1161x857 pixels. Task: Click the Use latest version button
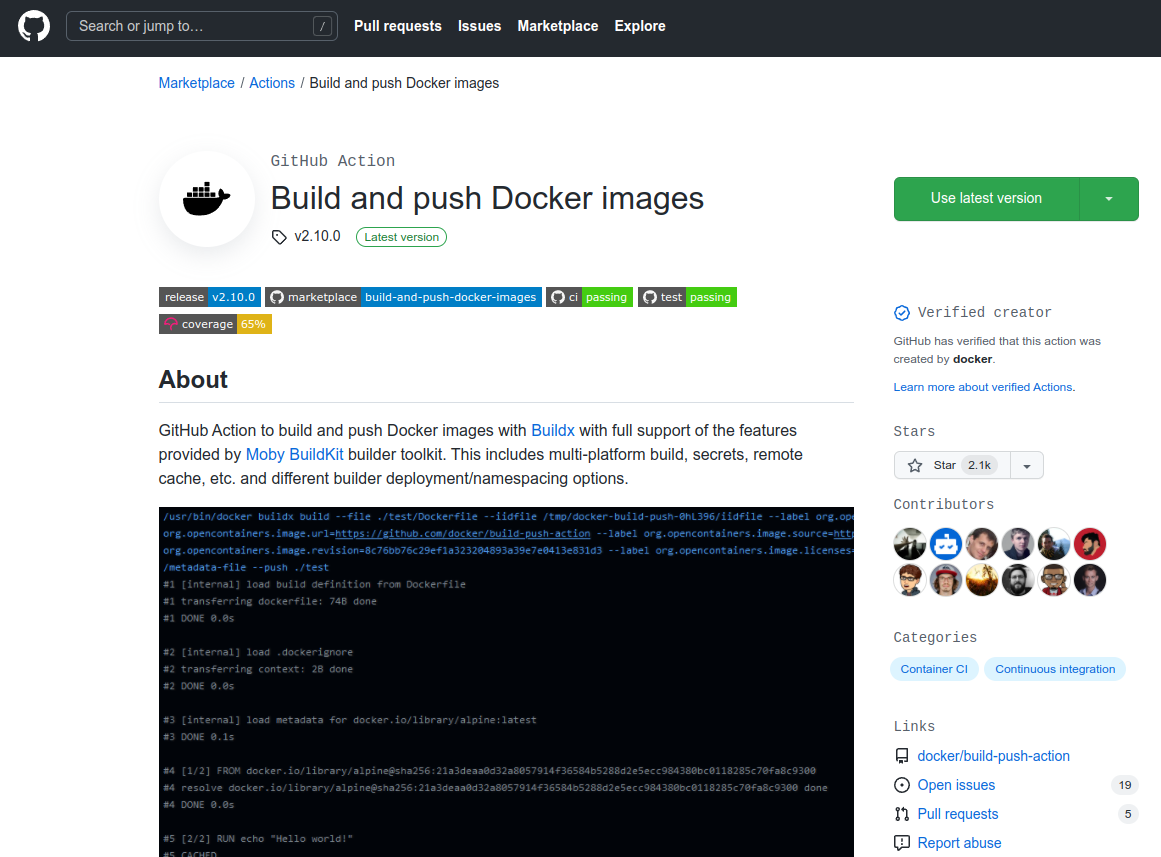click(986, 199)
